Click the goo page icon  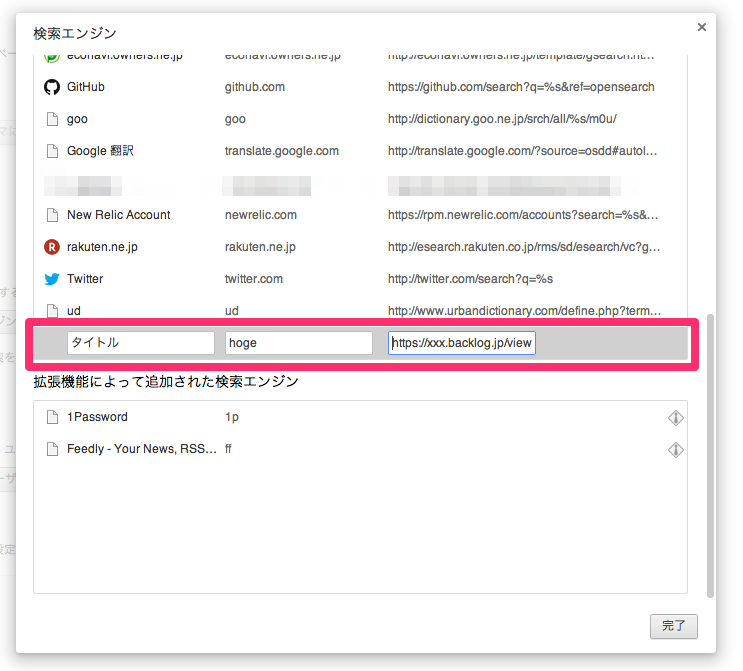point(52,119)
